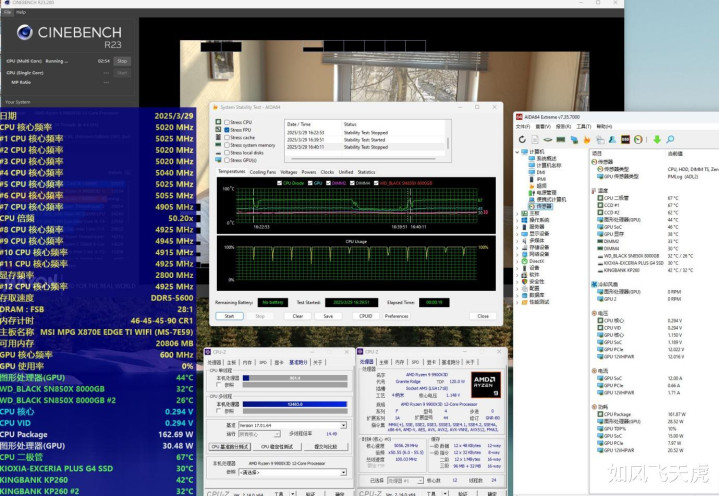Click the CPUID button
This screenshot has width=719, height=496.
[365, 316]
